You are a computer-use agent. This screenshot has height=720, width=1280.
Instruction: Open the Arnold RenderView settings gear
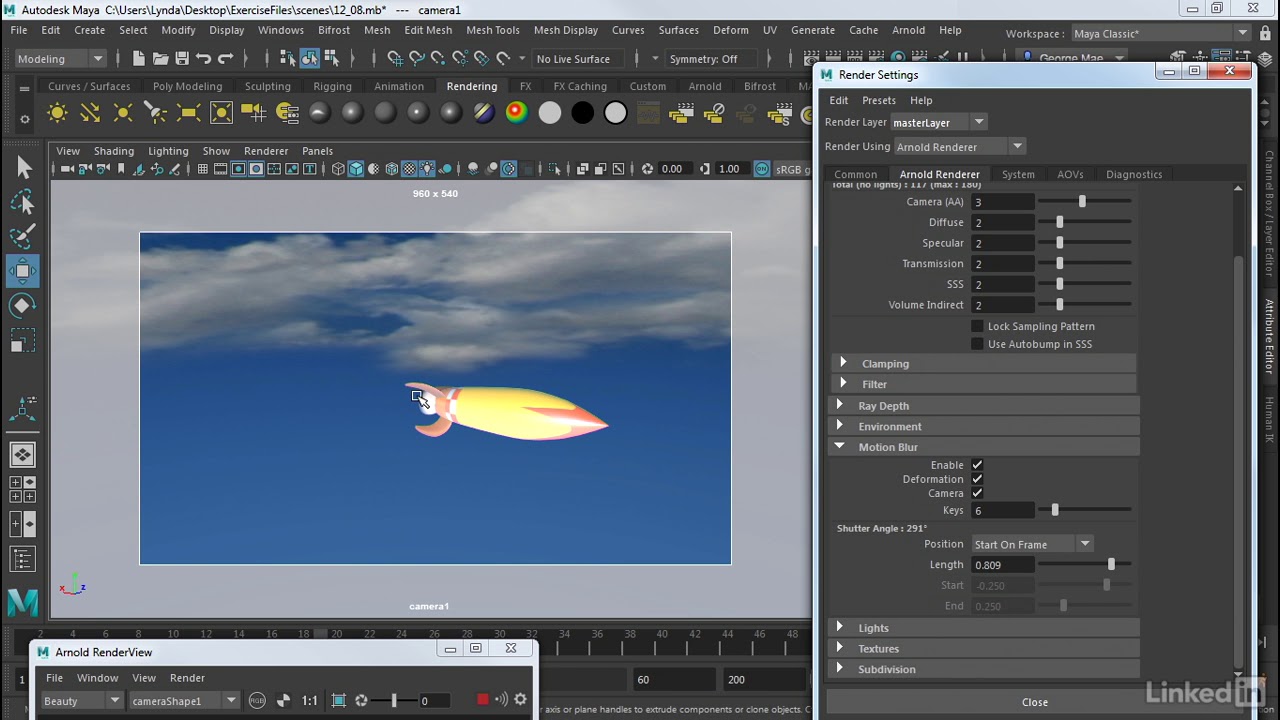[x=520, y=700]
